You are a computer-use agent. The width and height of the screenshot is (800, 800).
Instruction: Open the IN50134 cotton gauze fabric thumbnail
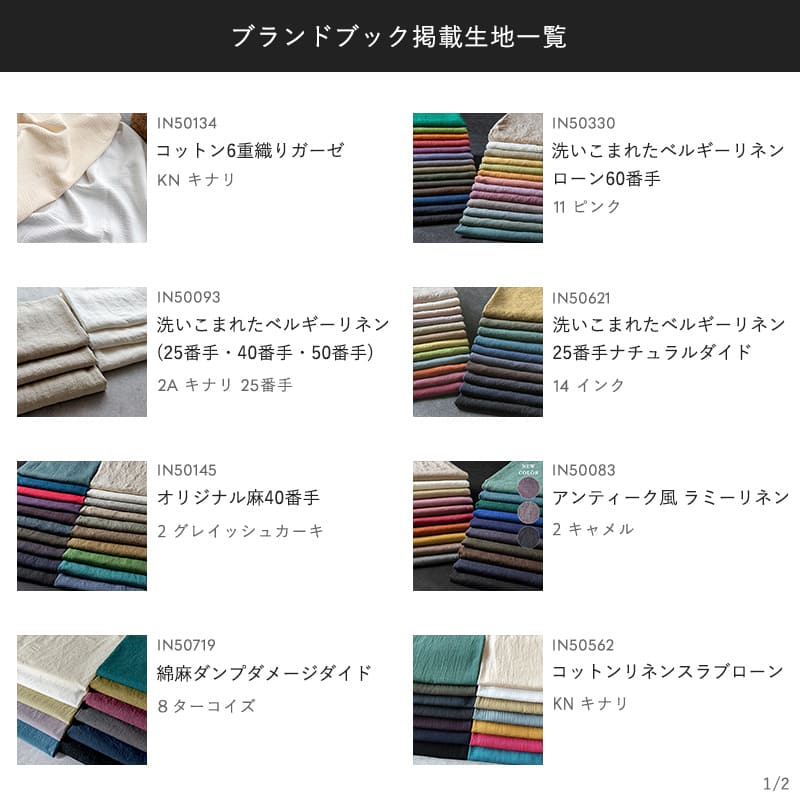pos(82,178)
